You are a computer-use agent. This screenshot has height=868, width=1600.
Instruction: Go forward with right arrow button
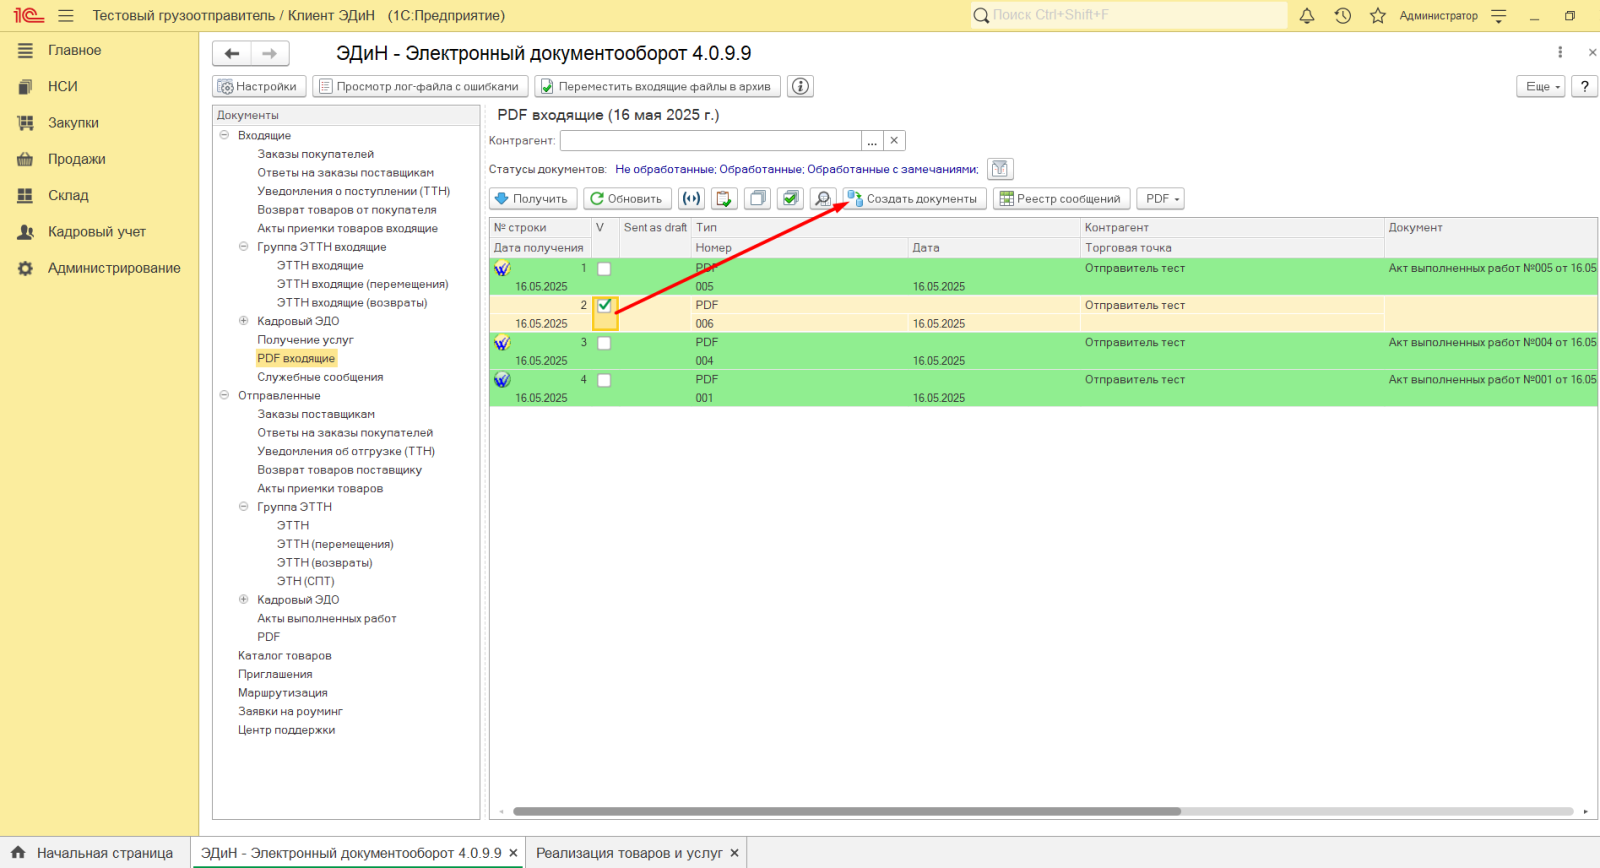[270, 54]
